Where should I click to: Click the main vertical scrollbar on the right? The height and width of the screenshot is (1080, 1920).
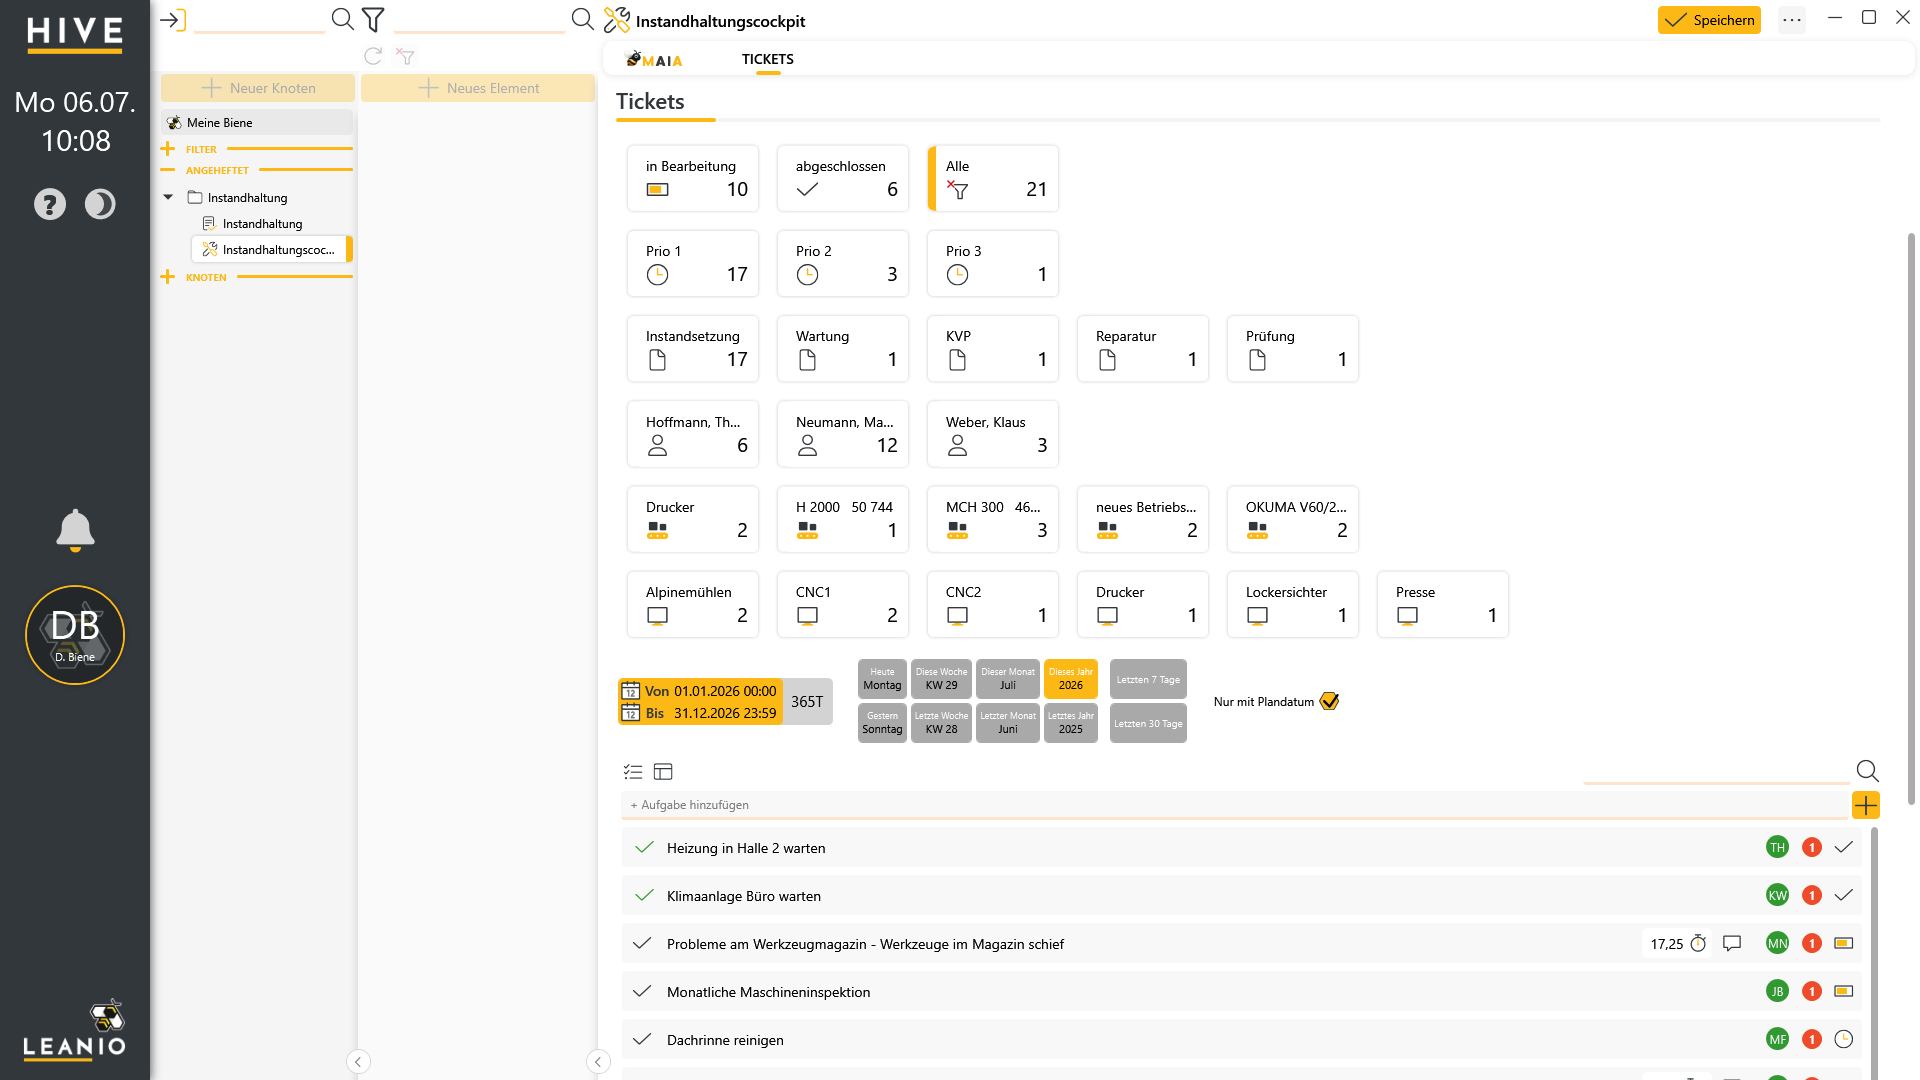[1911, 520]
